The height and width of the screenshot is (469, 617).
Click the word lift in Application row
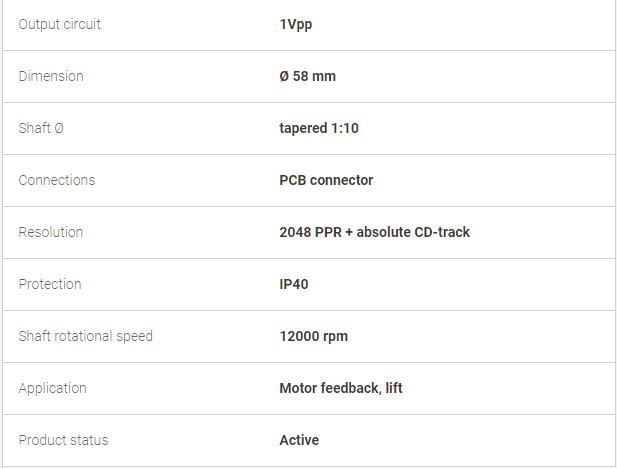click(394, 388)
